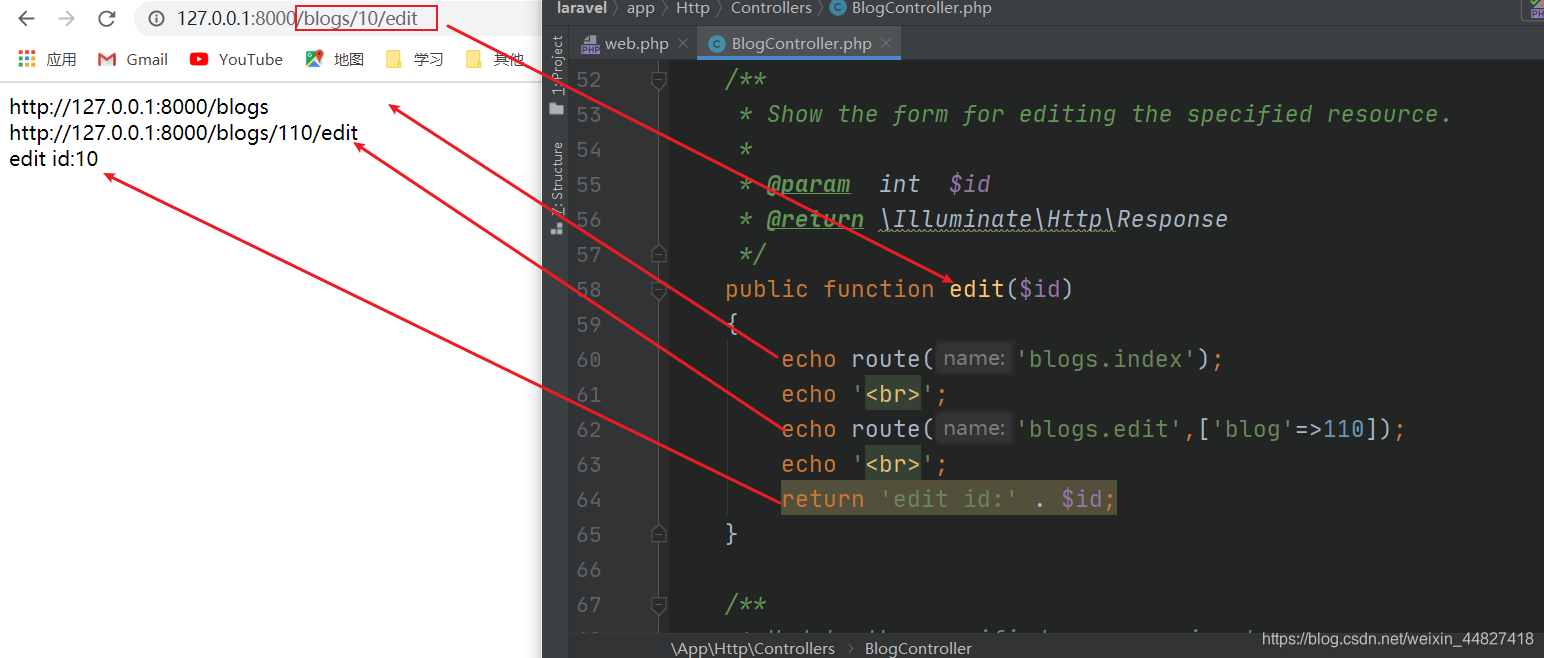The width and height of the screenshot is (1544, 658).
Task: Open the YouTube bookmark
Action: click(x=236, y=59)
